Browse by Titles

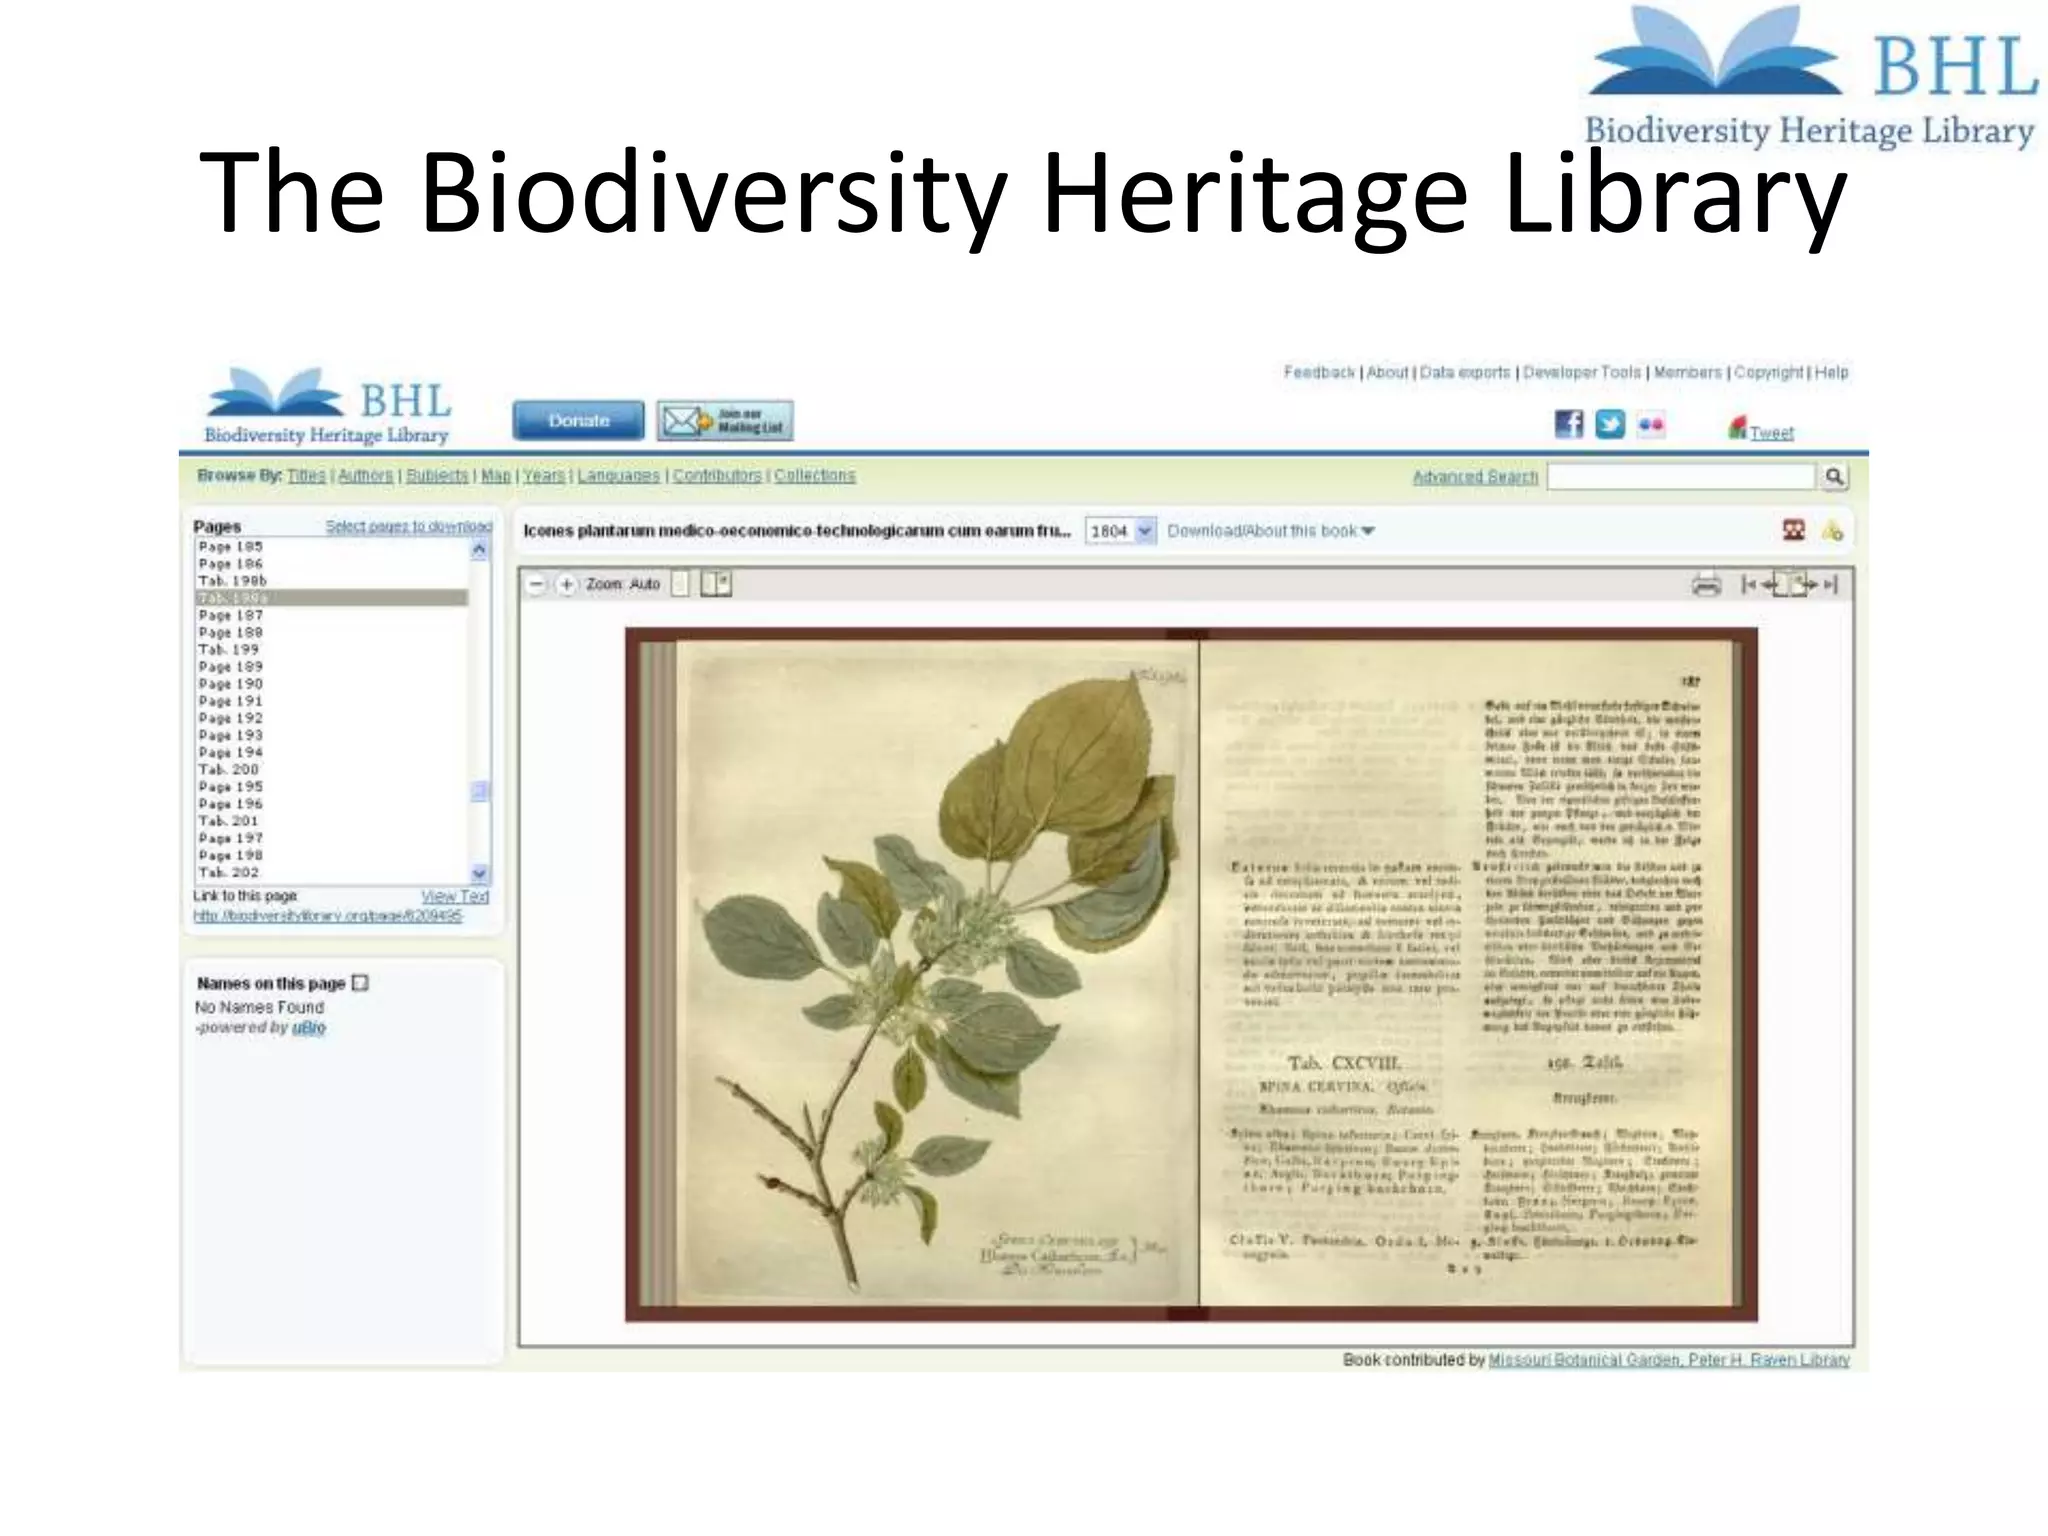306,476
